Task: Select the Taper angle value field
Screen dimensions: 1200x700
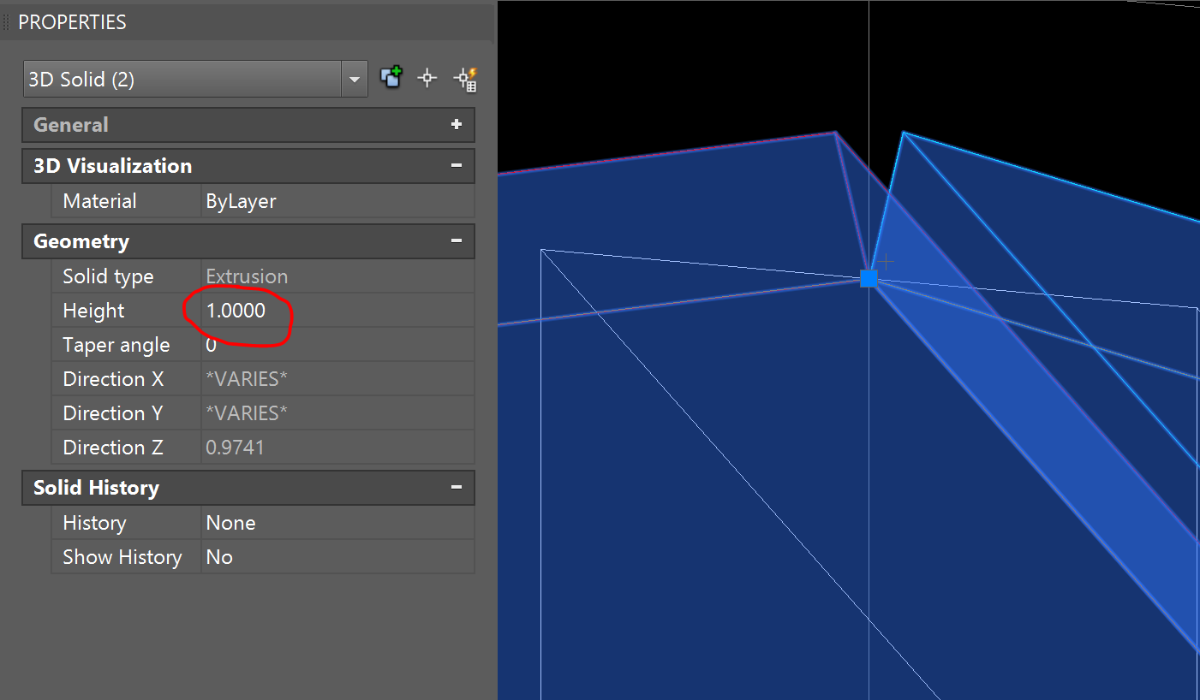Action: [336, 345]
